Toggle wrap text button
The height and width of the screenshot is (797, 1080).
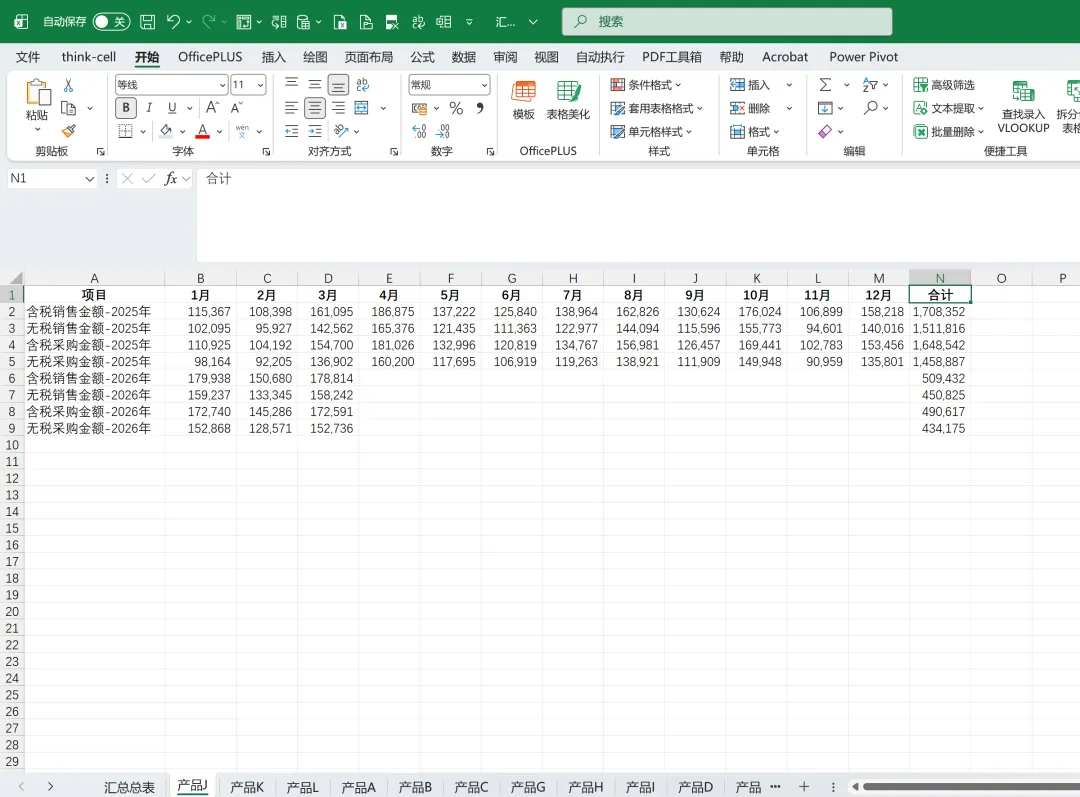coord(362,85)
